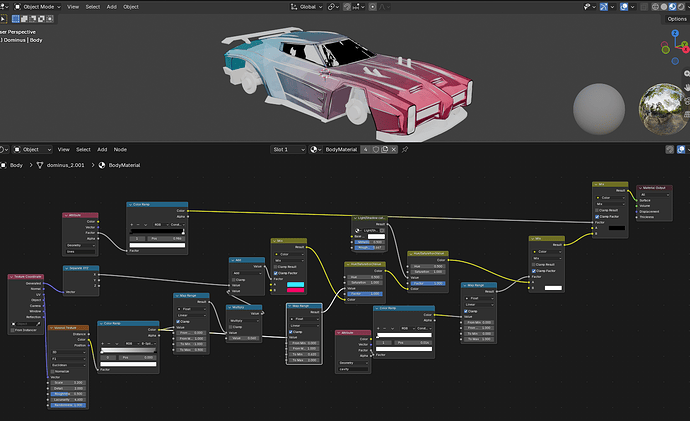The image size is (690, 421).
Task: Open the Node menu in node editor
Action: [120, 150]
